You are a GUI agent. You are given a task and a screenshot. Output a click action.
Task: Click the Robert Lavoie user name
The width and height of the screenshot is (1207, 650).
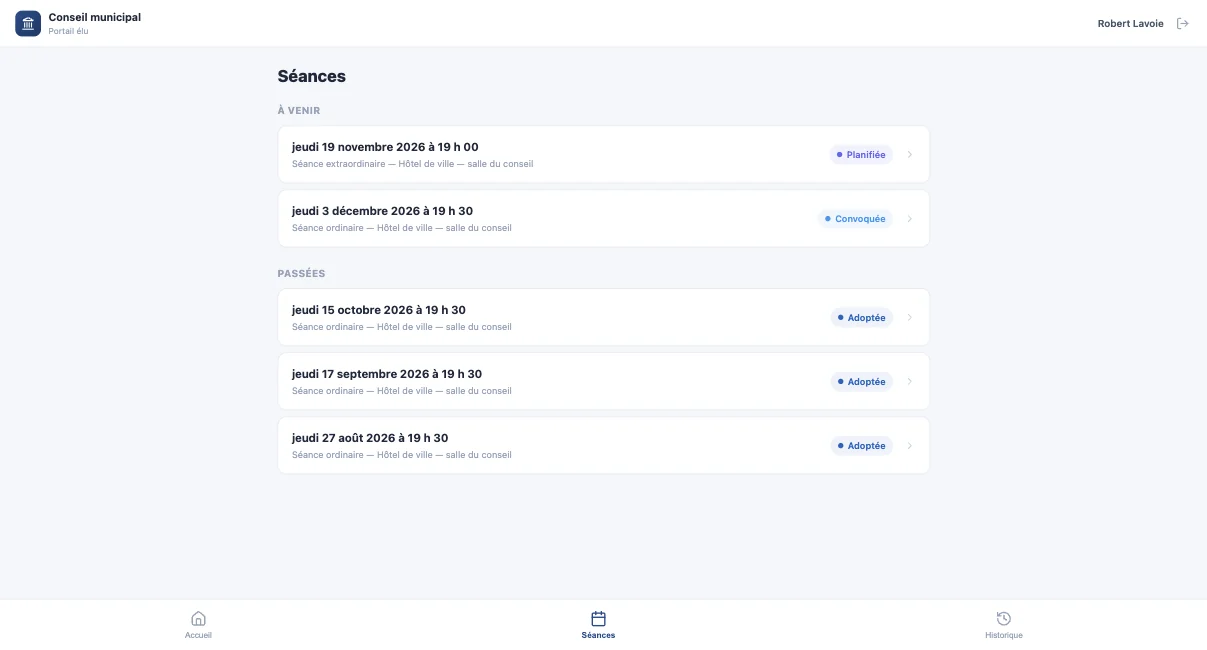1130,23
